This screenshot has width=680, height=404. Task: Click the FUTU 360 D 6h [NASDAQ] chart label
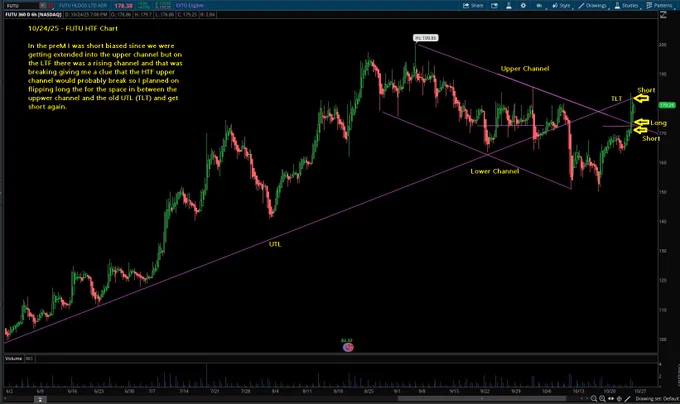(34, 15)
